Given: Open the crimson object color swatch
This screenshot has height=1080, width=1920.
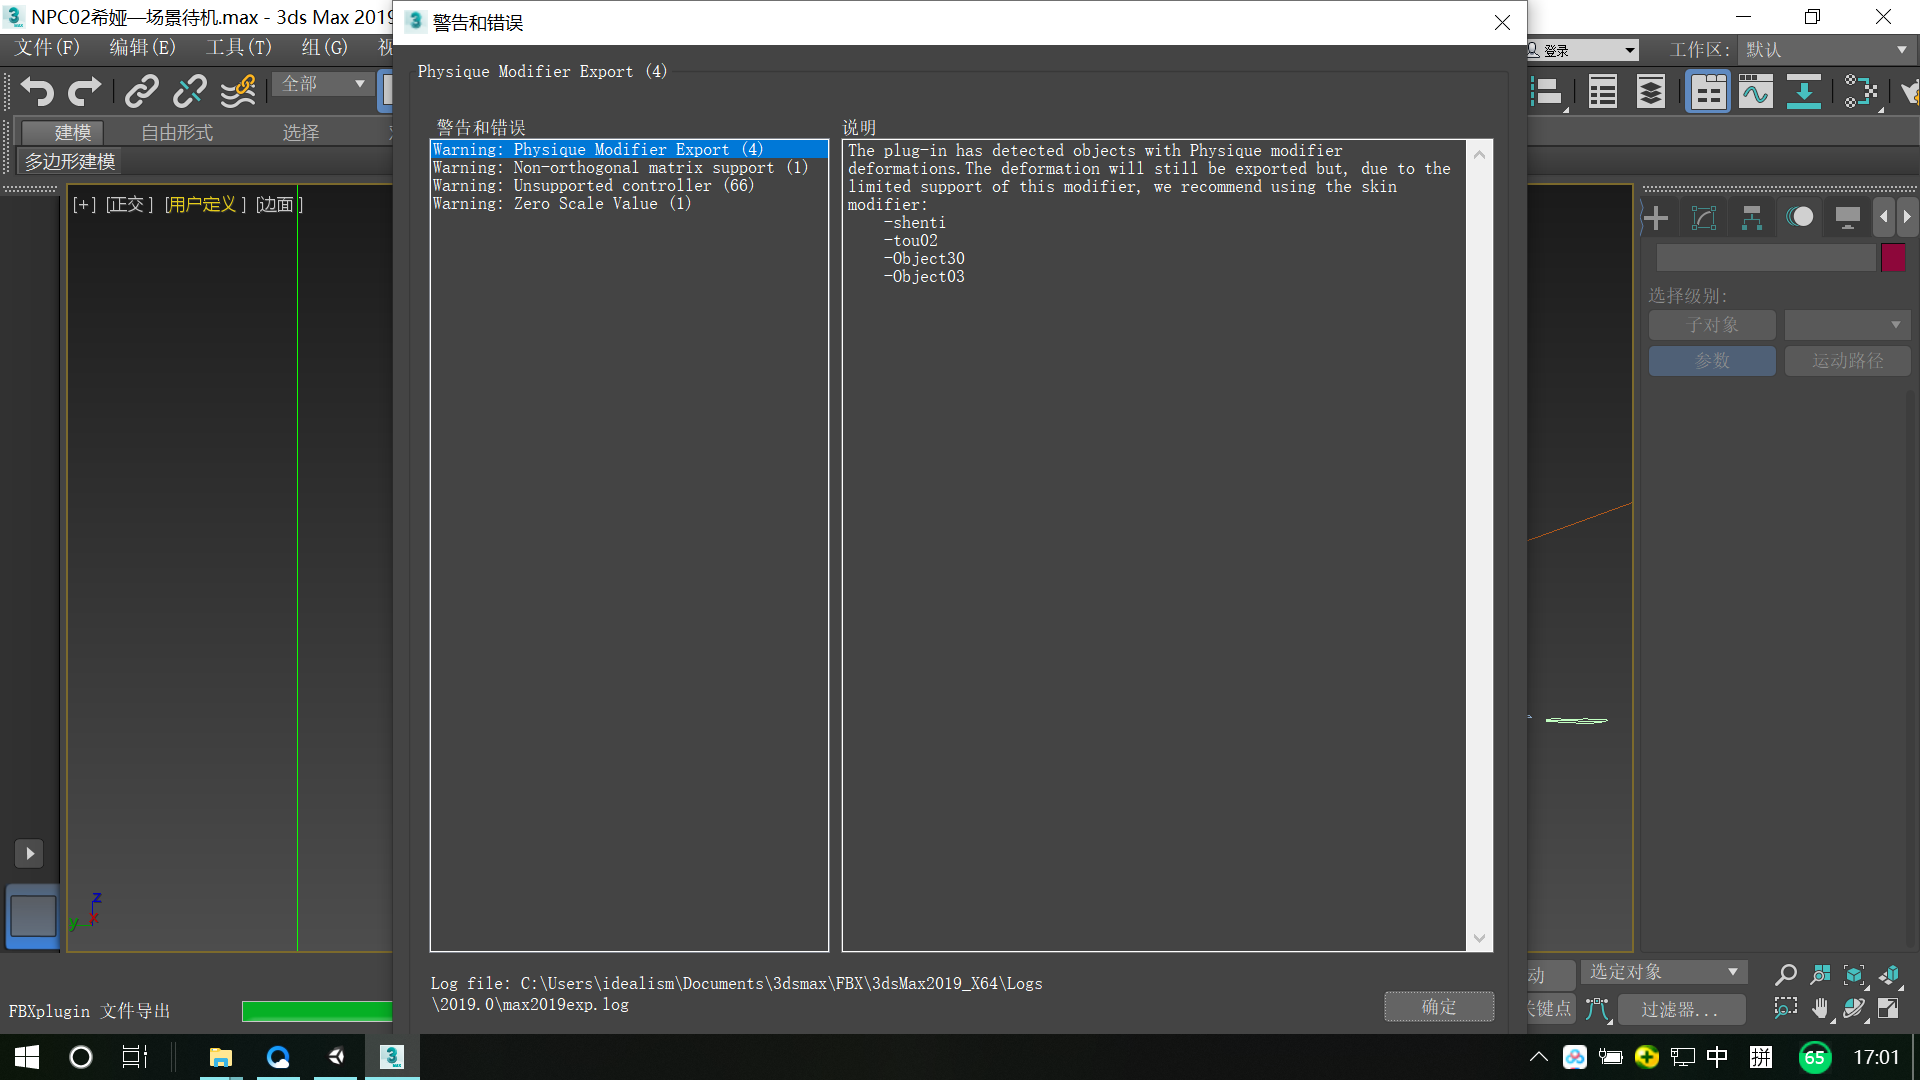Looking at the screenshot, I should [x=1893, y=258].
